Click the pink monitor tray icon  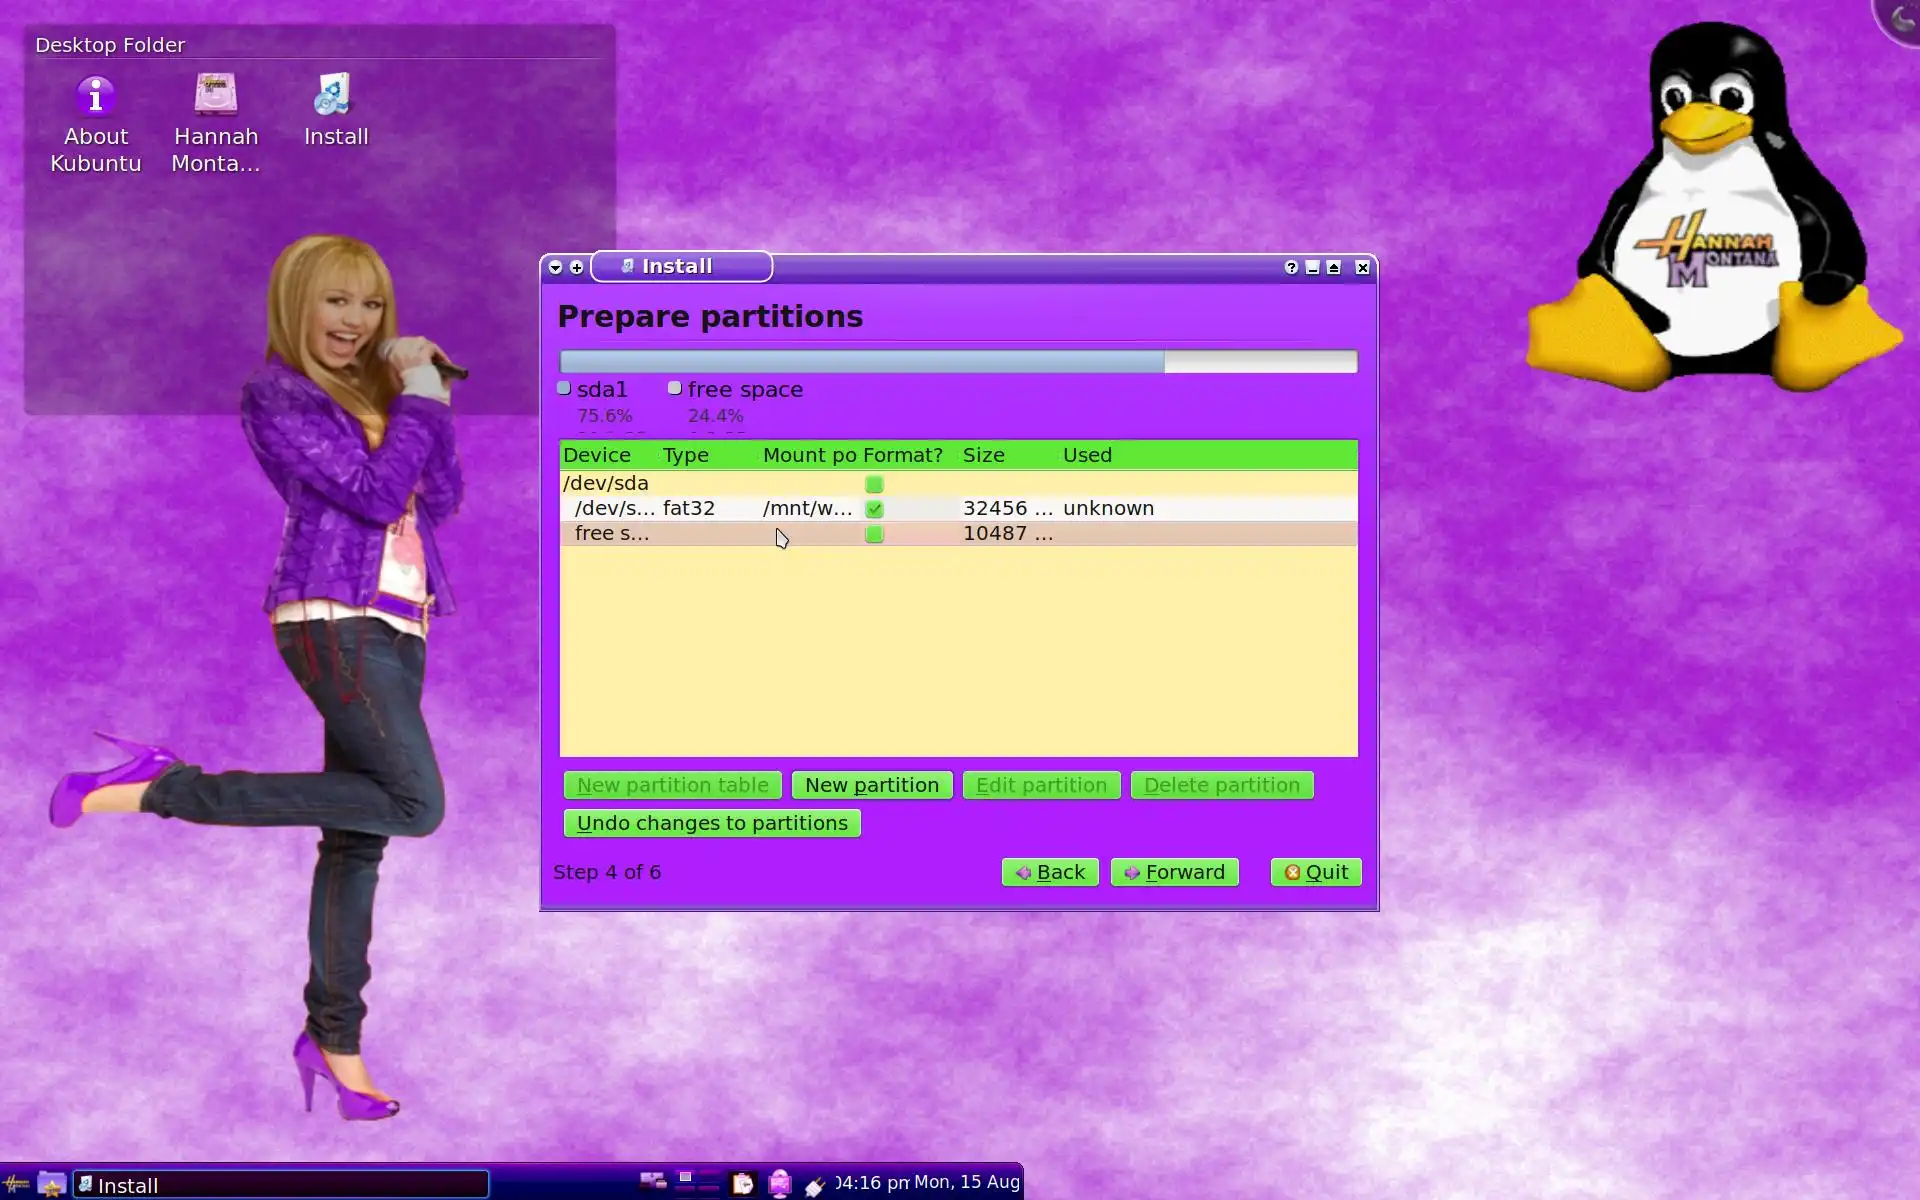(x=780, y=1184)
